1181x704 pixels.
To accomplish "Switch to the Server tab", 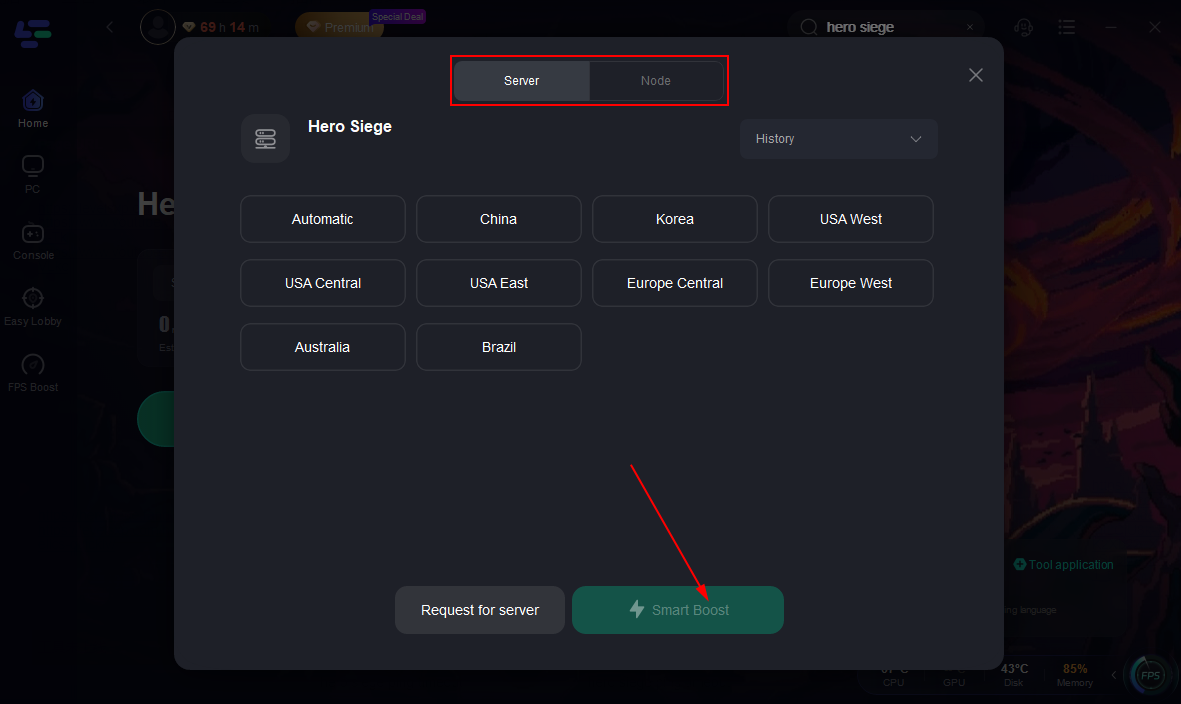I will (521, 81).
